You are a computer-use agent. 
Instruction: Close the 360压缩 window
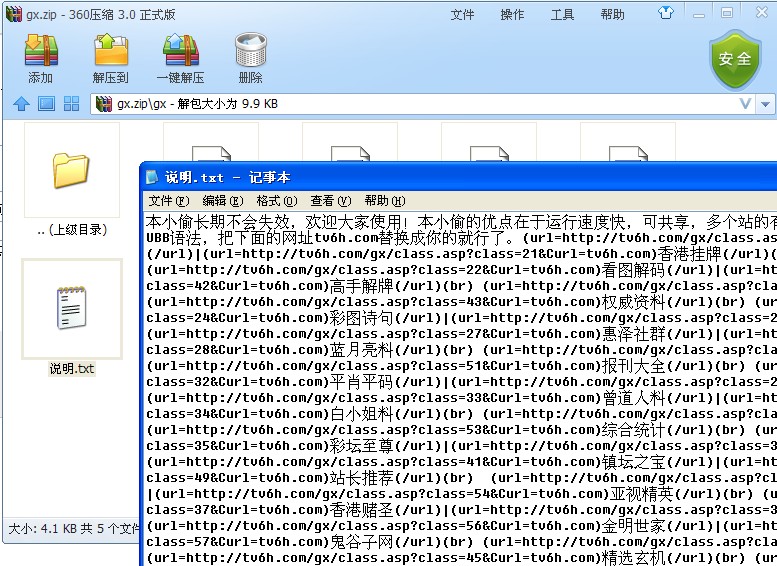click(x=762, y=12)
